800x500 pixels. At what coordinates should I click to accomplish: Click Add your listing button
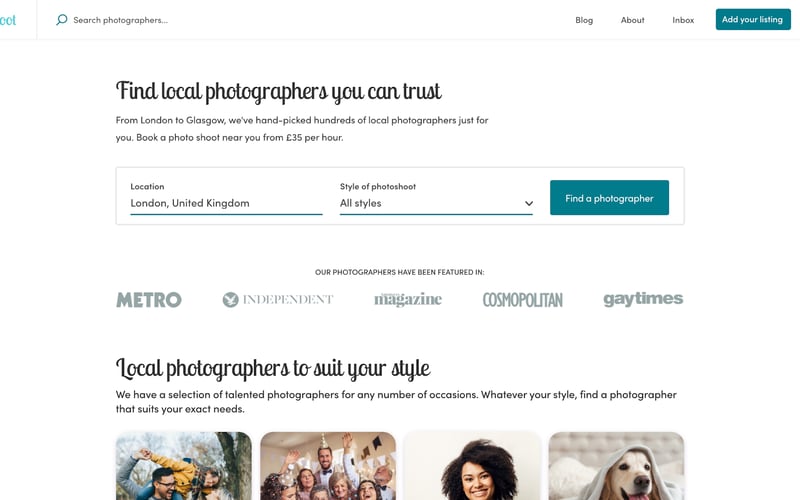pyautogui.click(x=753, y=19)
